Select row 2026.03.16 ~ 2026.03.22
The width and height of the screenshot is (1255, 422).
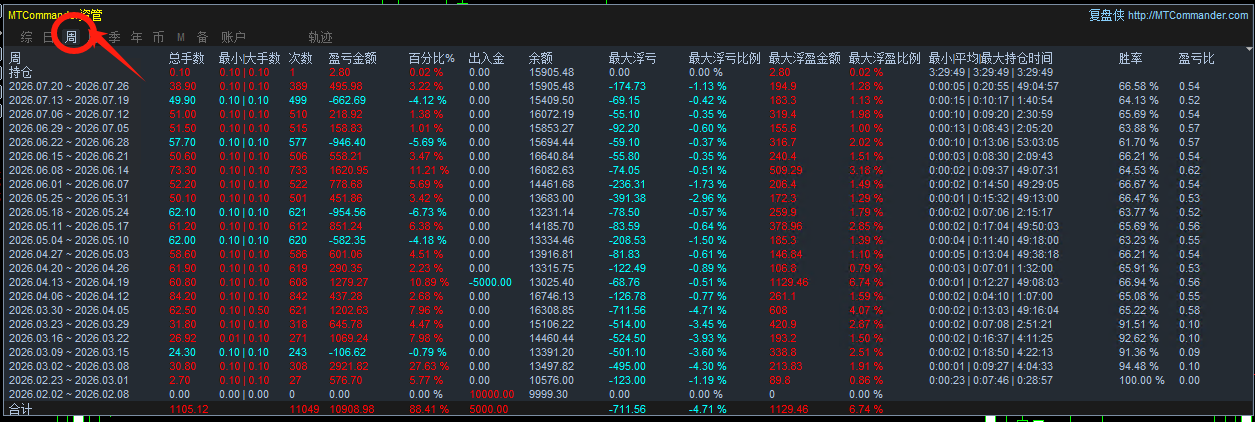click(69, 338)
